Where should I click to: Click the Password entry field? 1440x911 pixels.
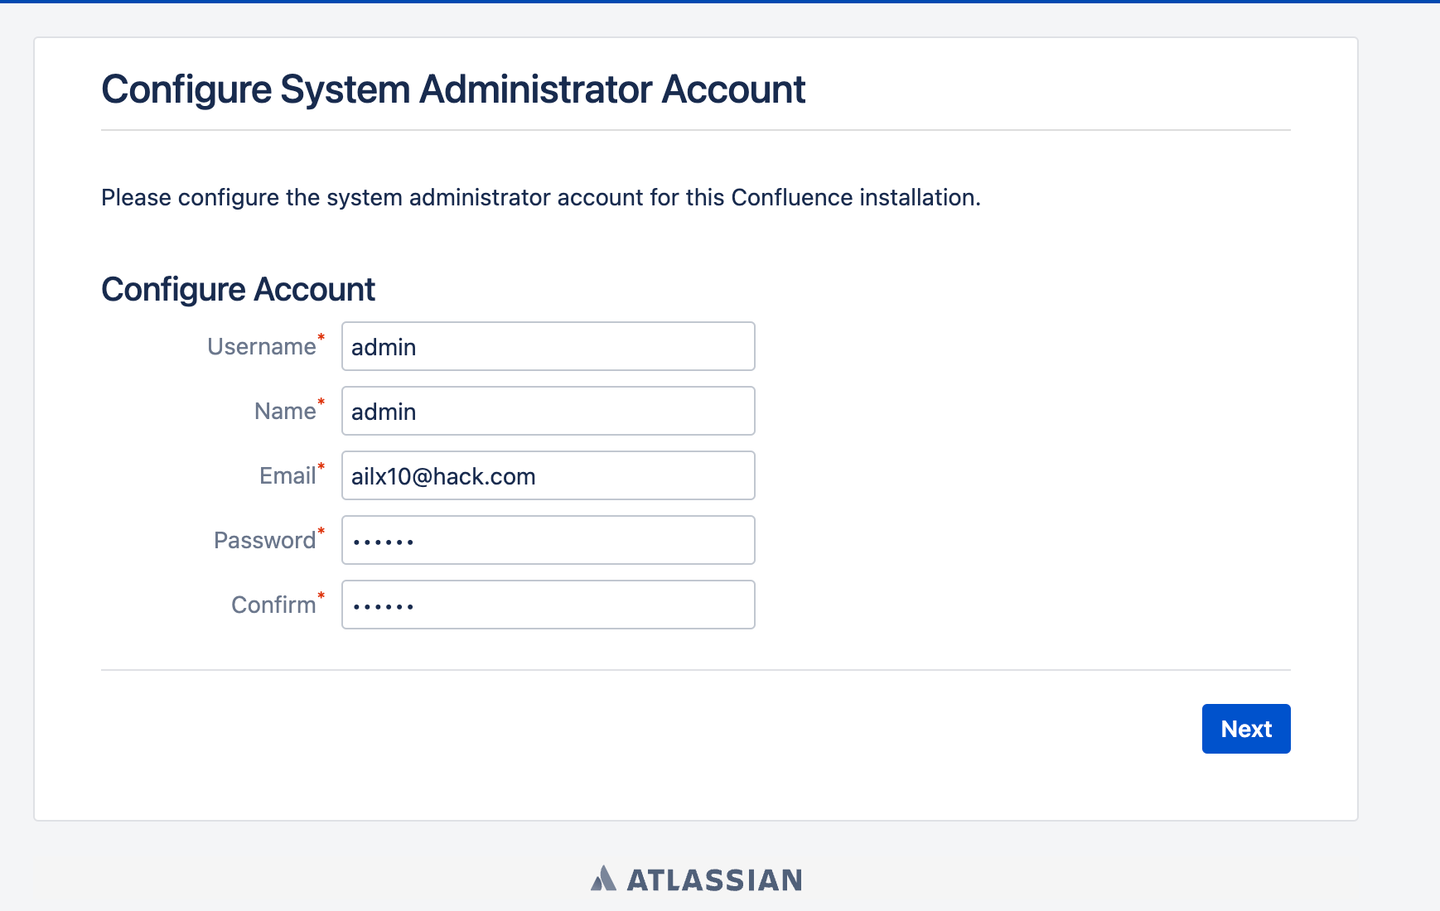tap(548, 539)
